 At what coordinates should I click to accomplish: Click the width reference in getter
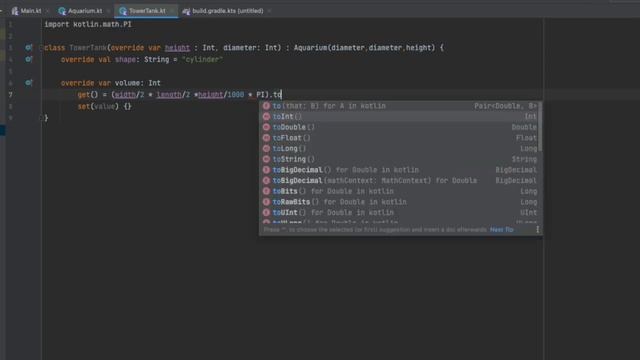tap(125, 95)
